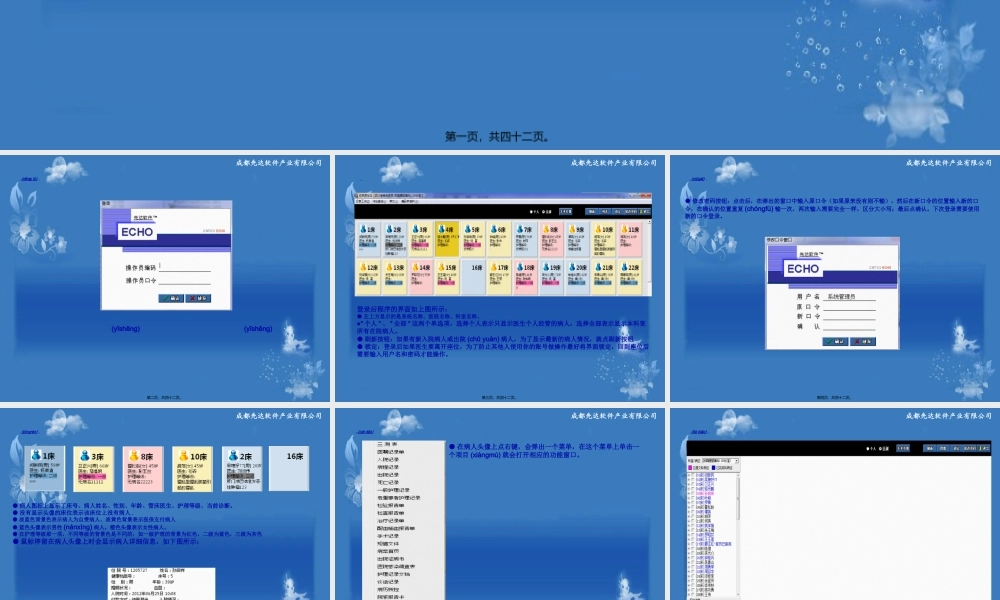Image resolution: width=1000 pixels, height=600 pixels.
Task: Select the 19床 bed card in ward grid
Action: (552, 277)
